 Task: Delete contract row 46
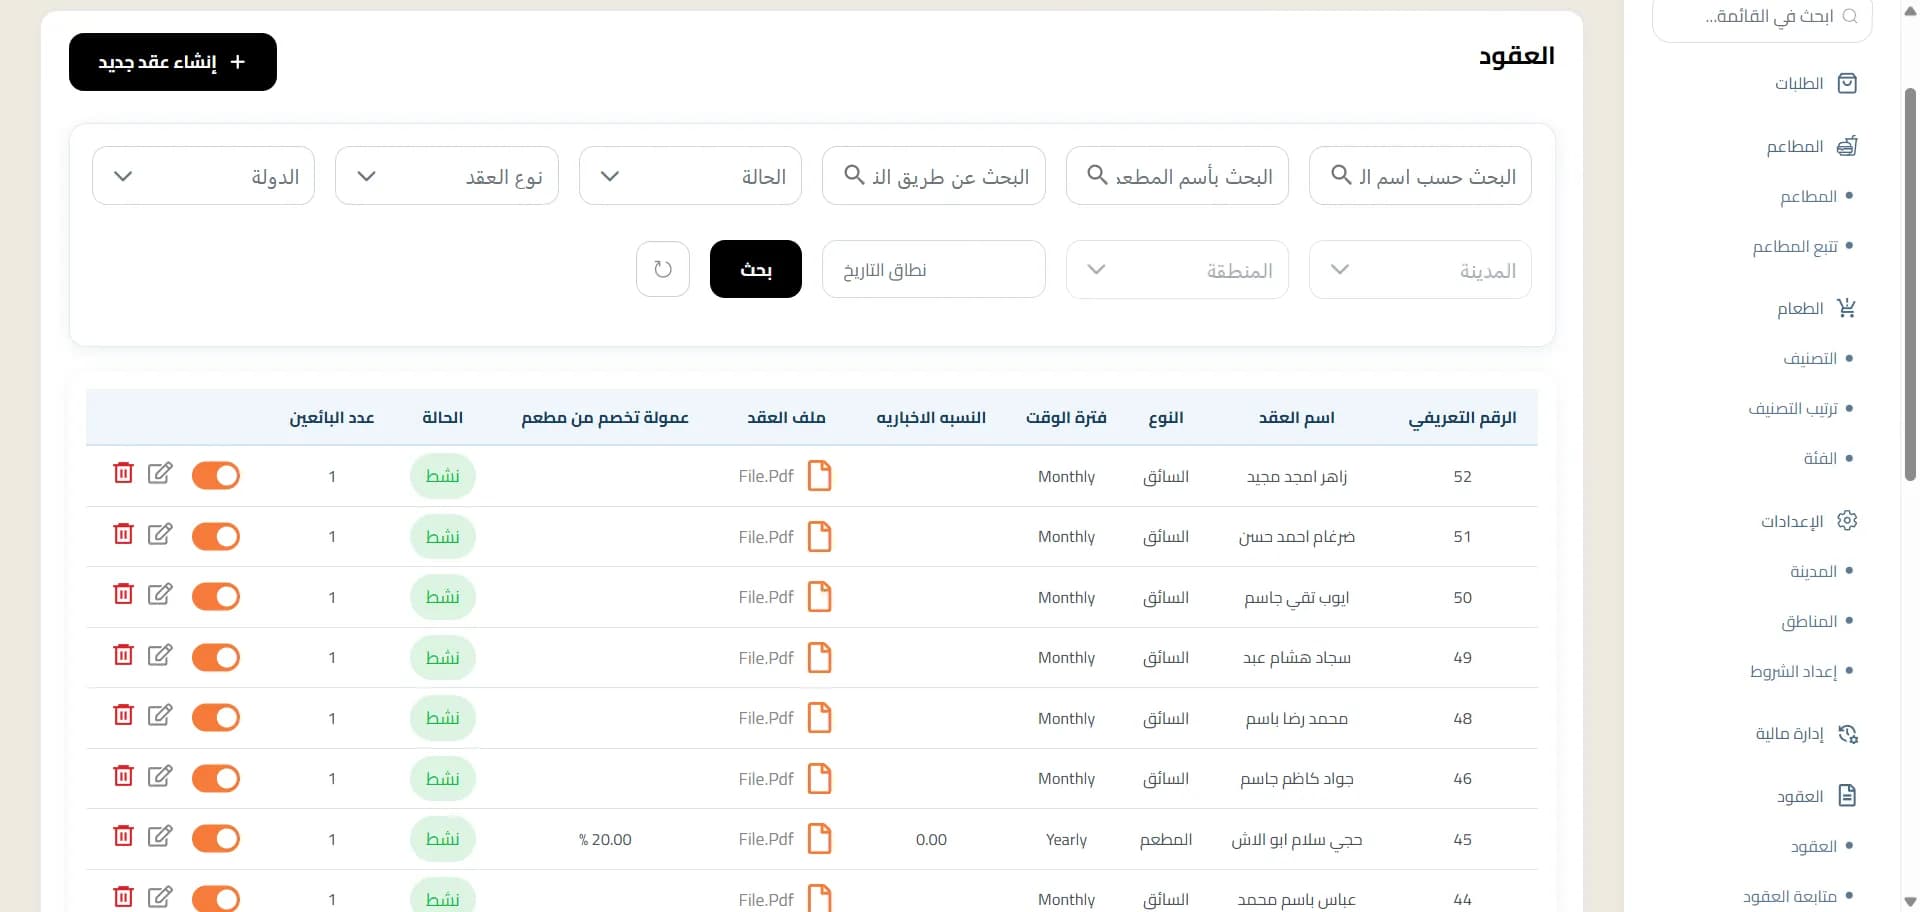tap(123, 775)
